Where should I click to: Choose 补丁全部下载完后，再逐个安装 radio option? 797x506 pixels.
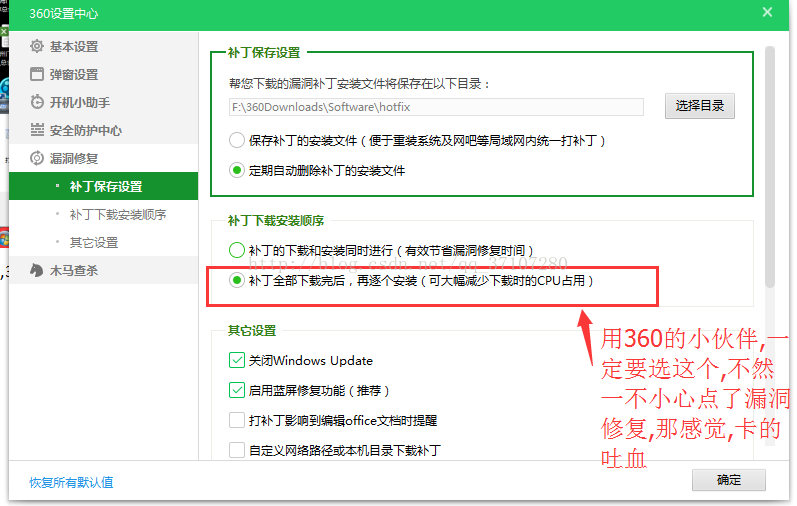pos(237,280)
